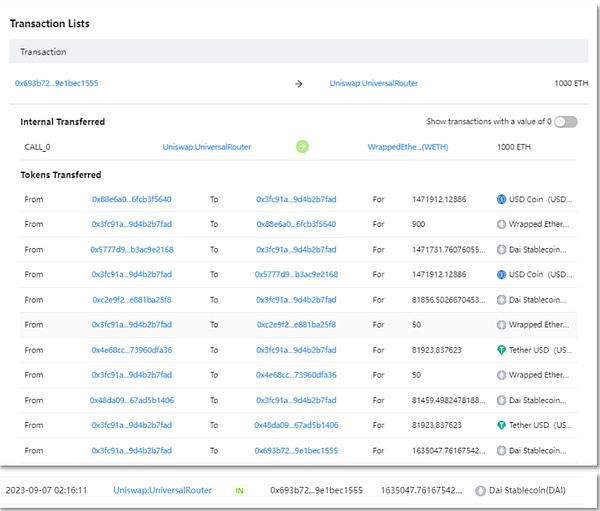Click Tether icon in the 0x4e68cc sender row

(x=502, y=350)
